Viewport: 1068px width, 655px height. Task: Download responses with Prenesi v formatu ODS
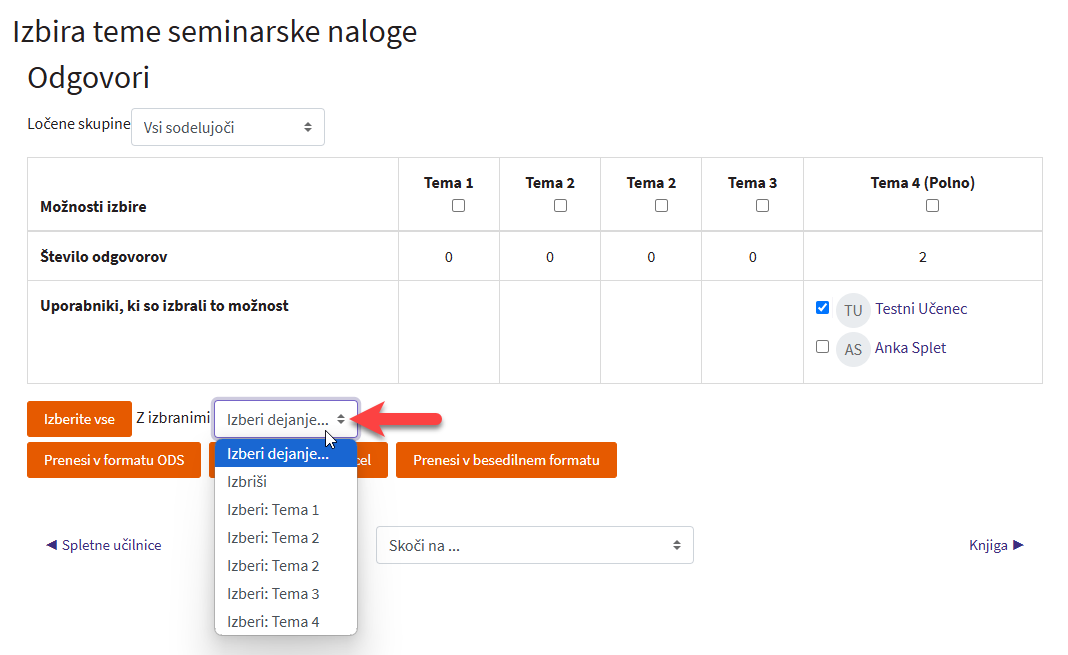(114, 460)
